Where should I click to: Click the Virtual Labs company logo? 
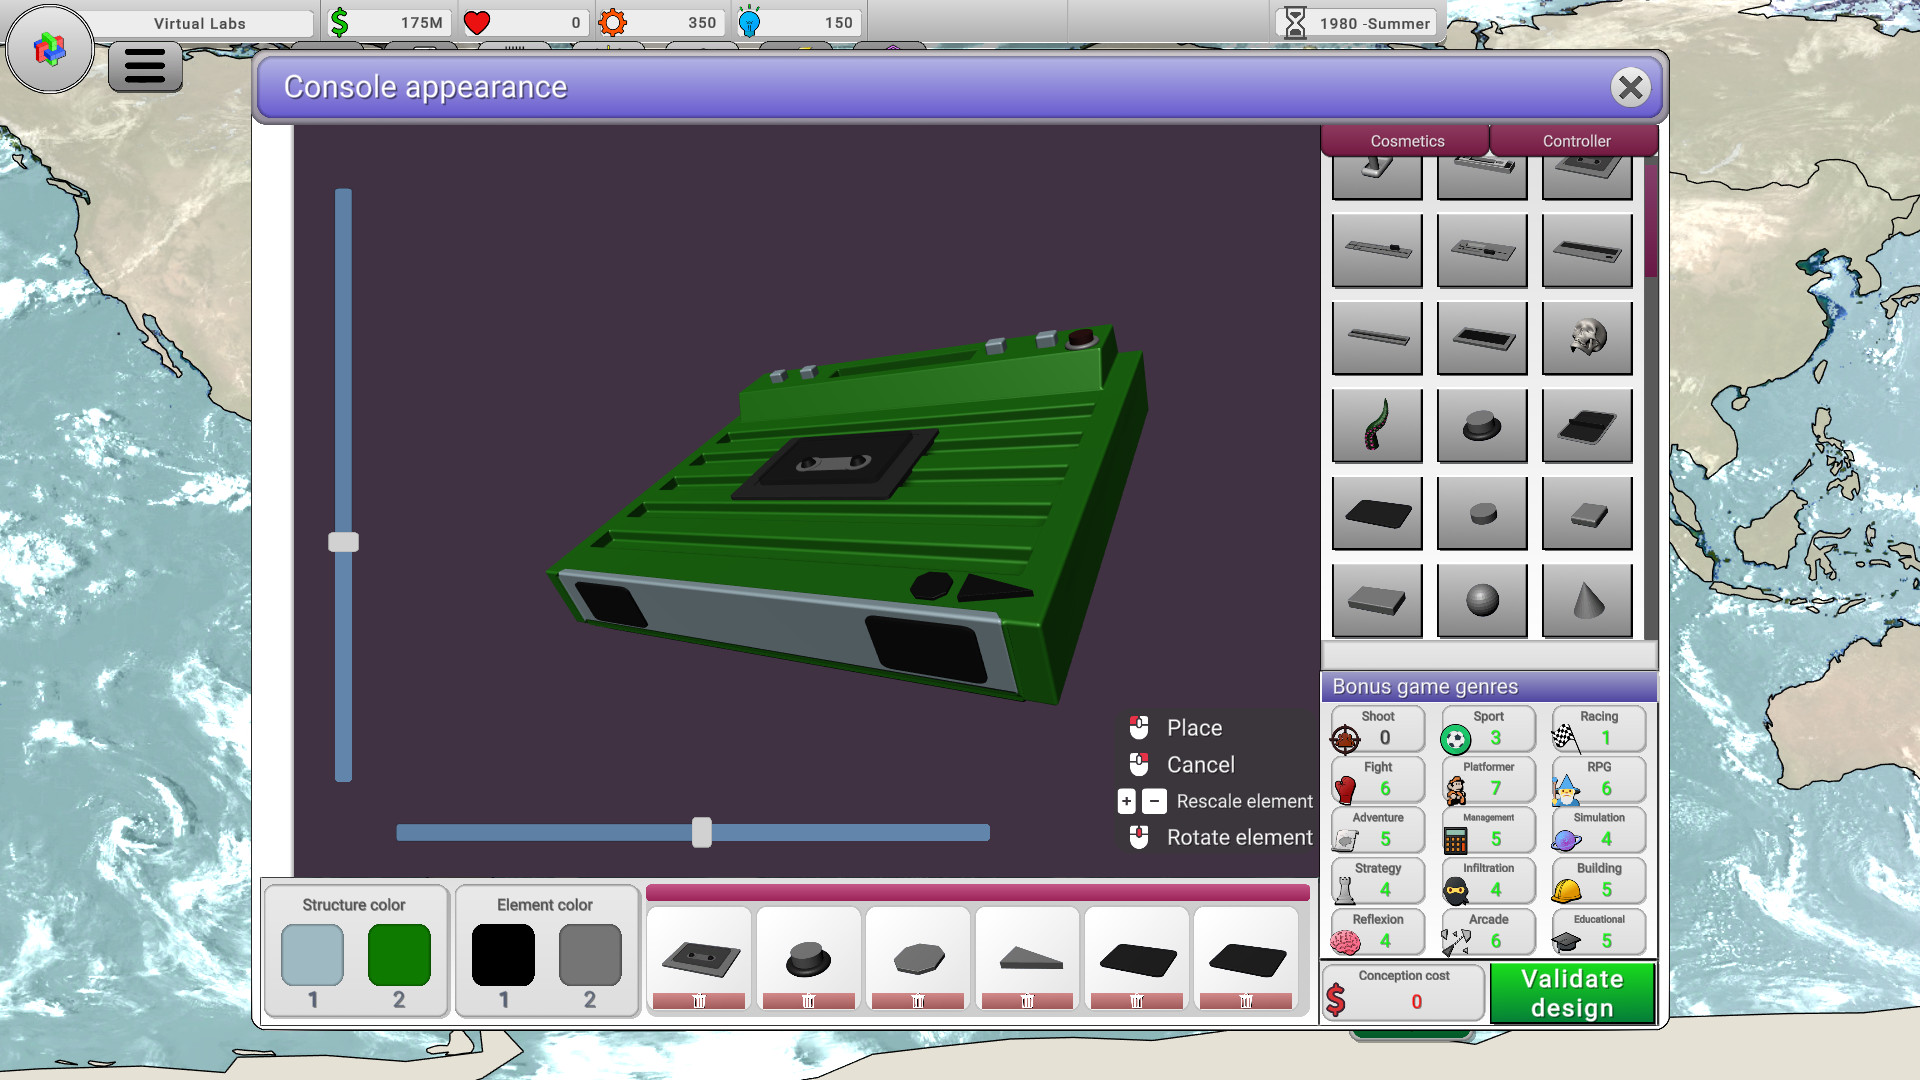tap(49, 48)
